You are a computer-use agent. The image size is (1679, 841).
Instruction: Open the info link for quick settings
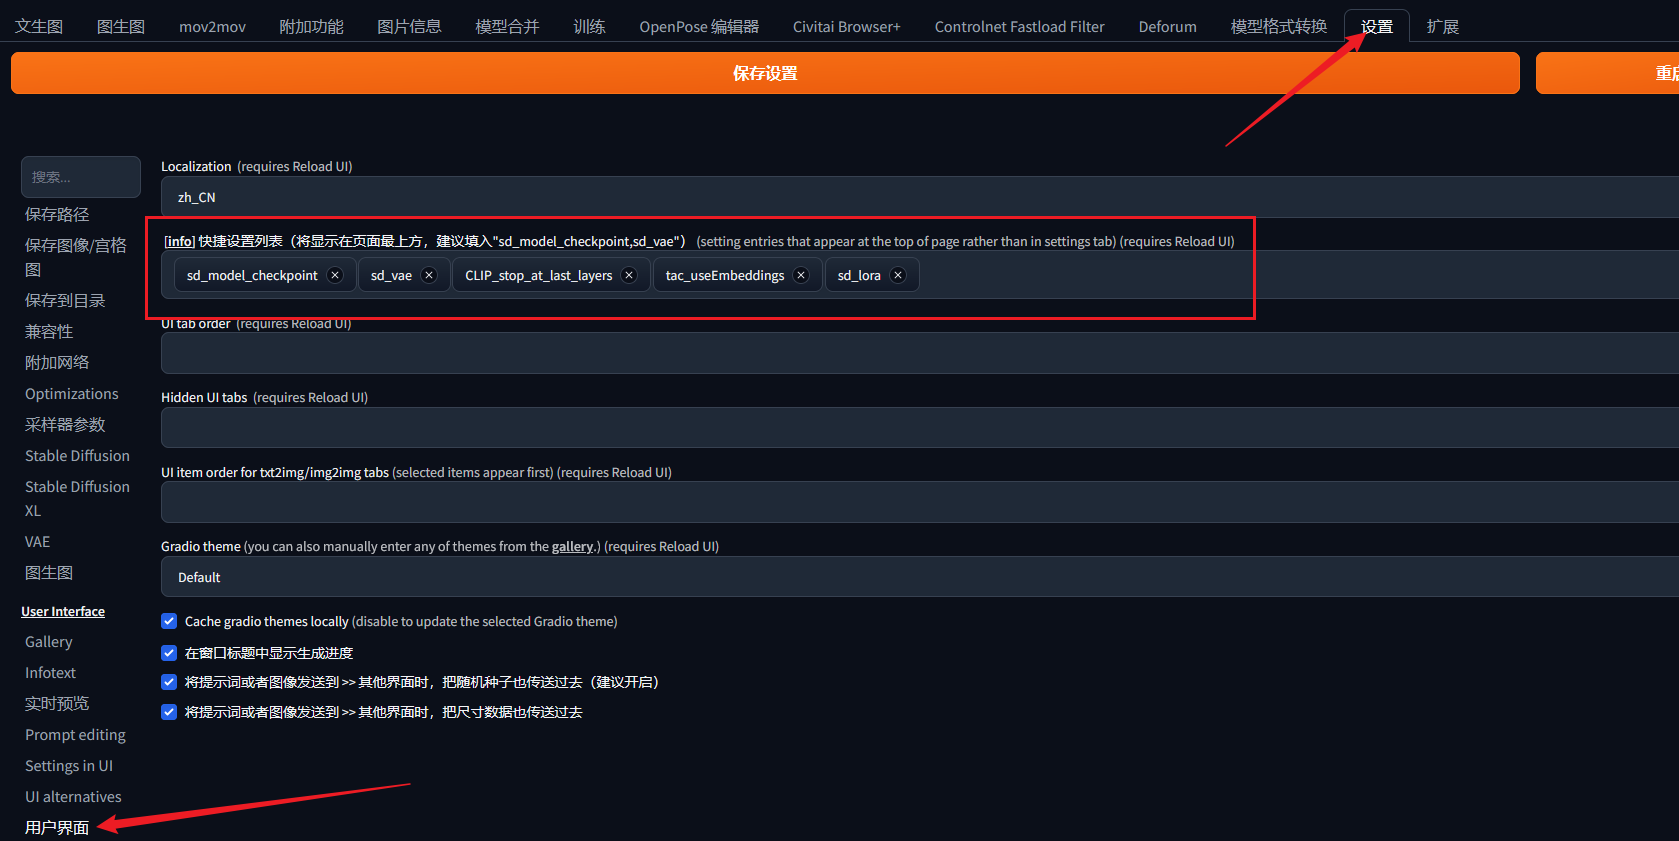coord(179,242)
